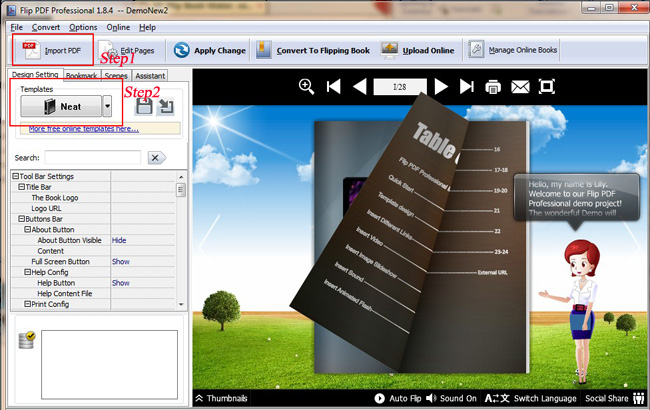650x410 pixels.
Task: Click Upload Online button
Action: [x=418, y=51]
